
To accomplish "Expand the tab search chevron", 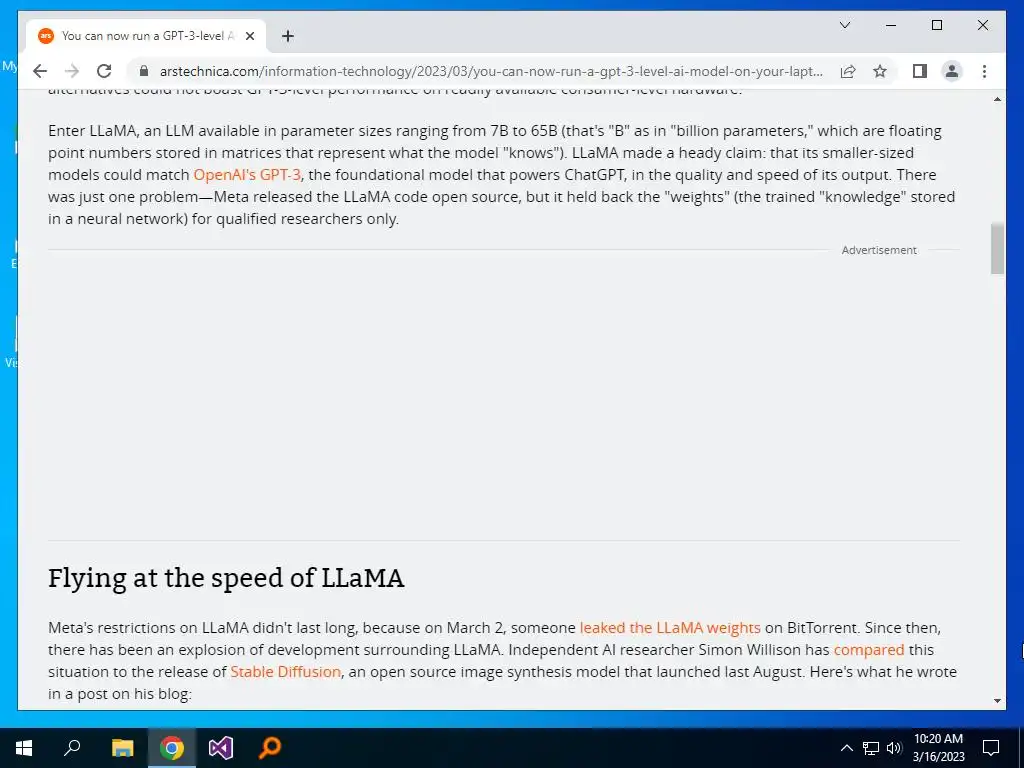I will 844,25.
